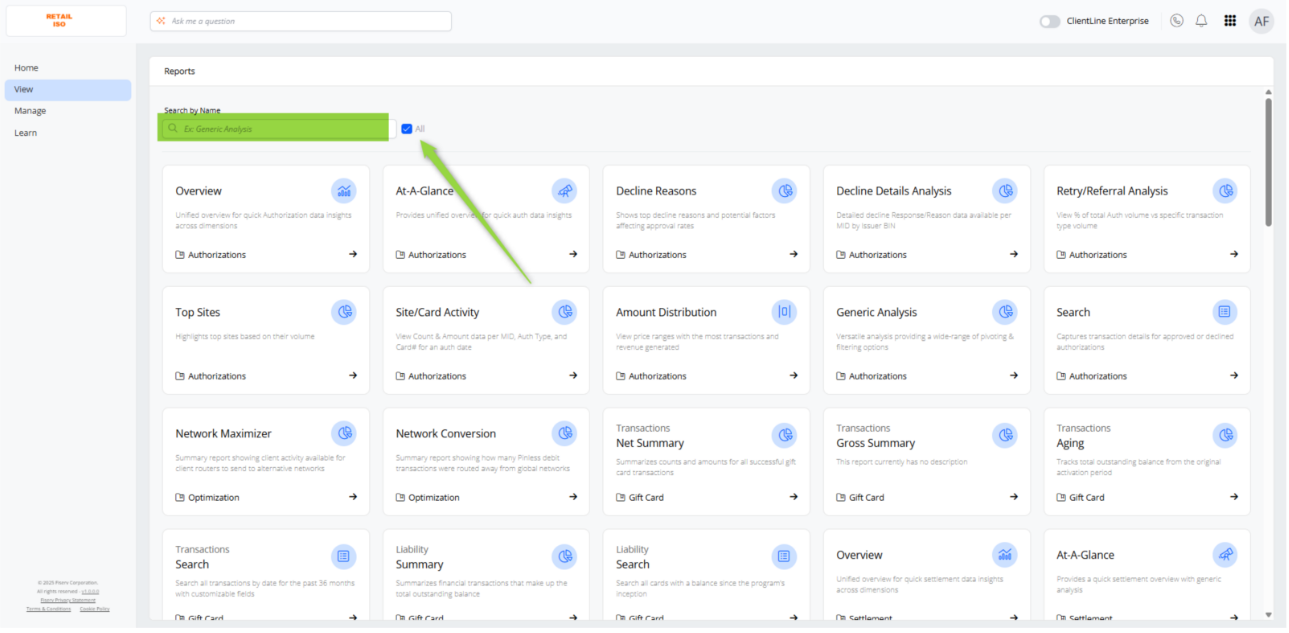1289x633 pixels.
Task: Click the Network Conversion pie icon
Action: (564, 433)
